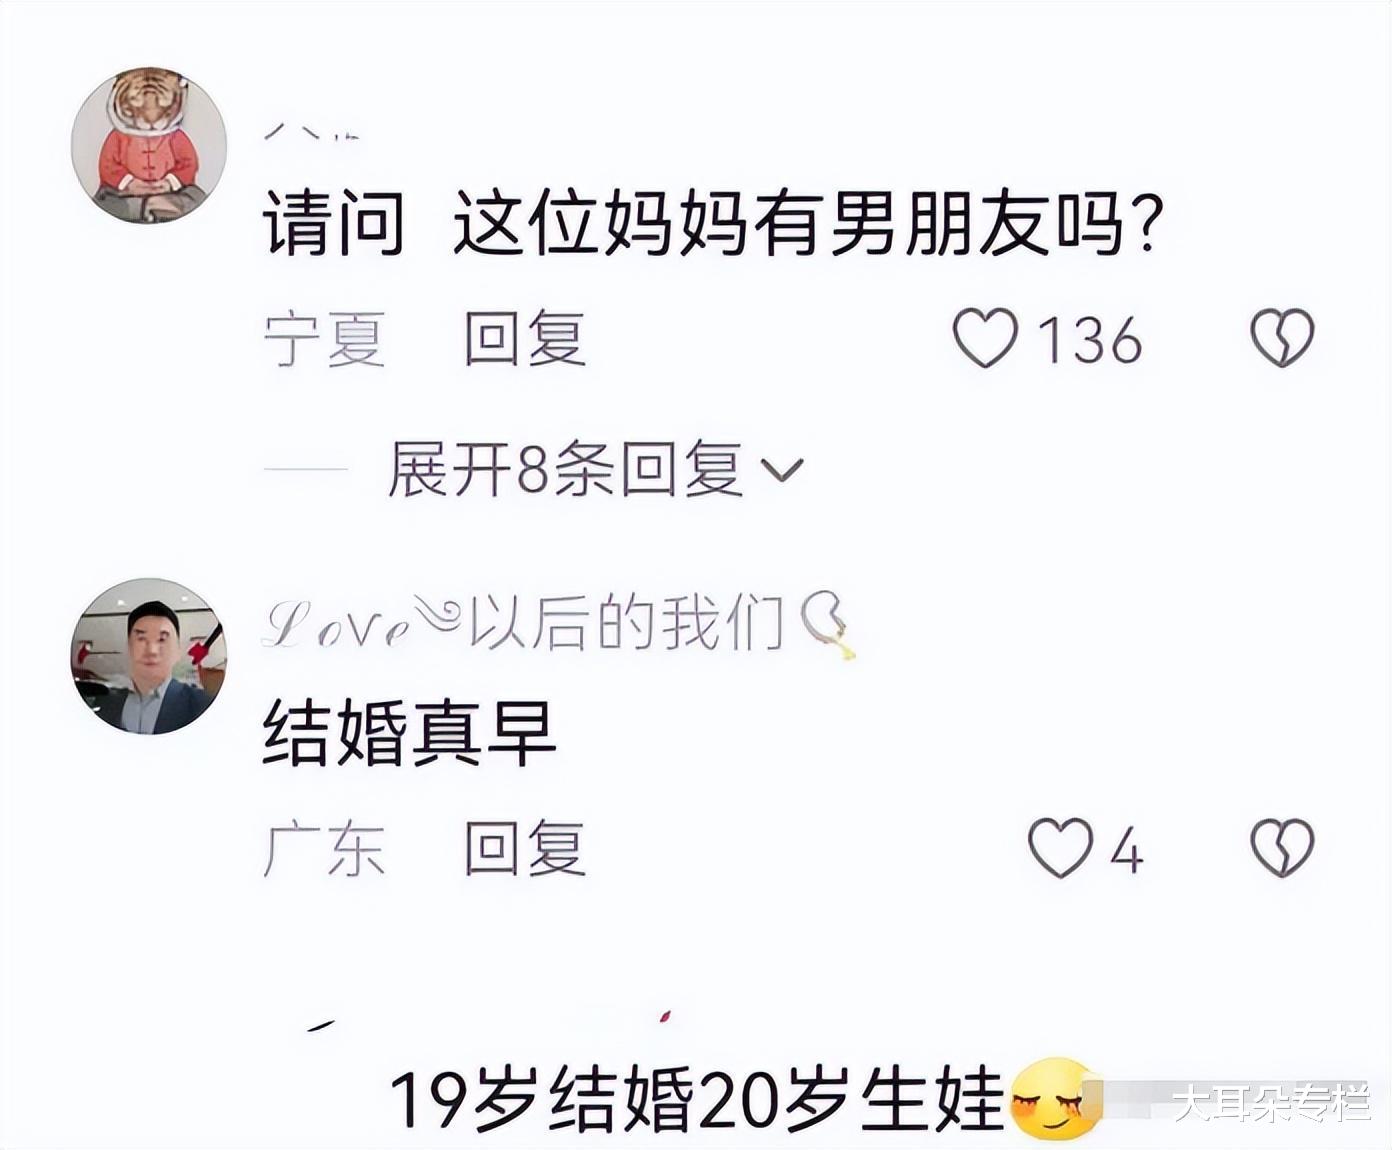Viewport: 1392px width, 1150px height.
Task: Open the tiger avatar profile
Action: [148, 146]
